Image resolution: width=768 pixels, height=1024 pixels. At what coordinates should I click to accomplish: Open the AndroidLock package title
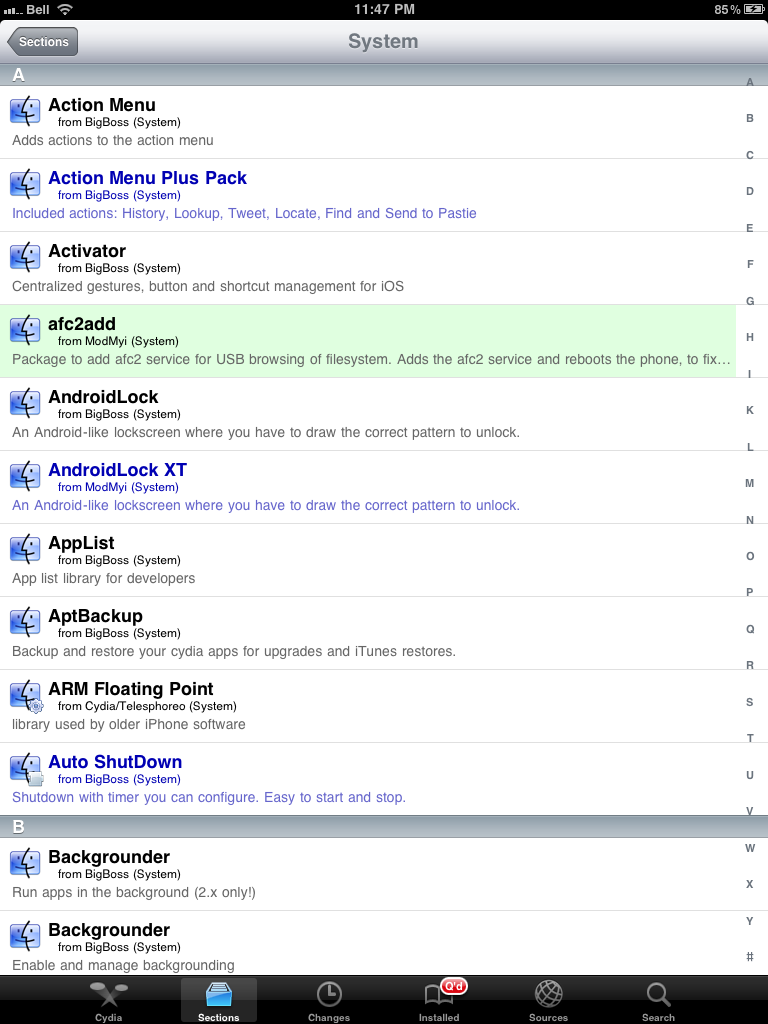point(103,397)
